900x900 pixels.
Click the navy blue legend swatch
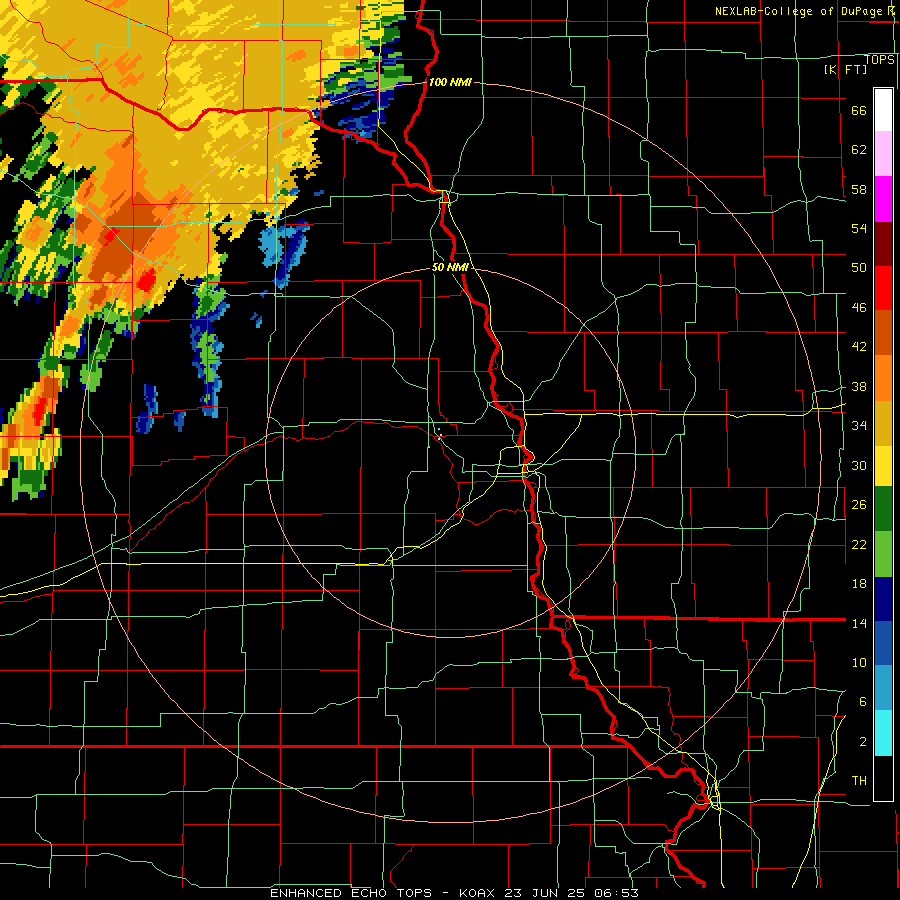pos(883,599)
